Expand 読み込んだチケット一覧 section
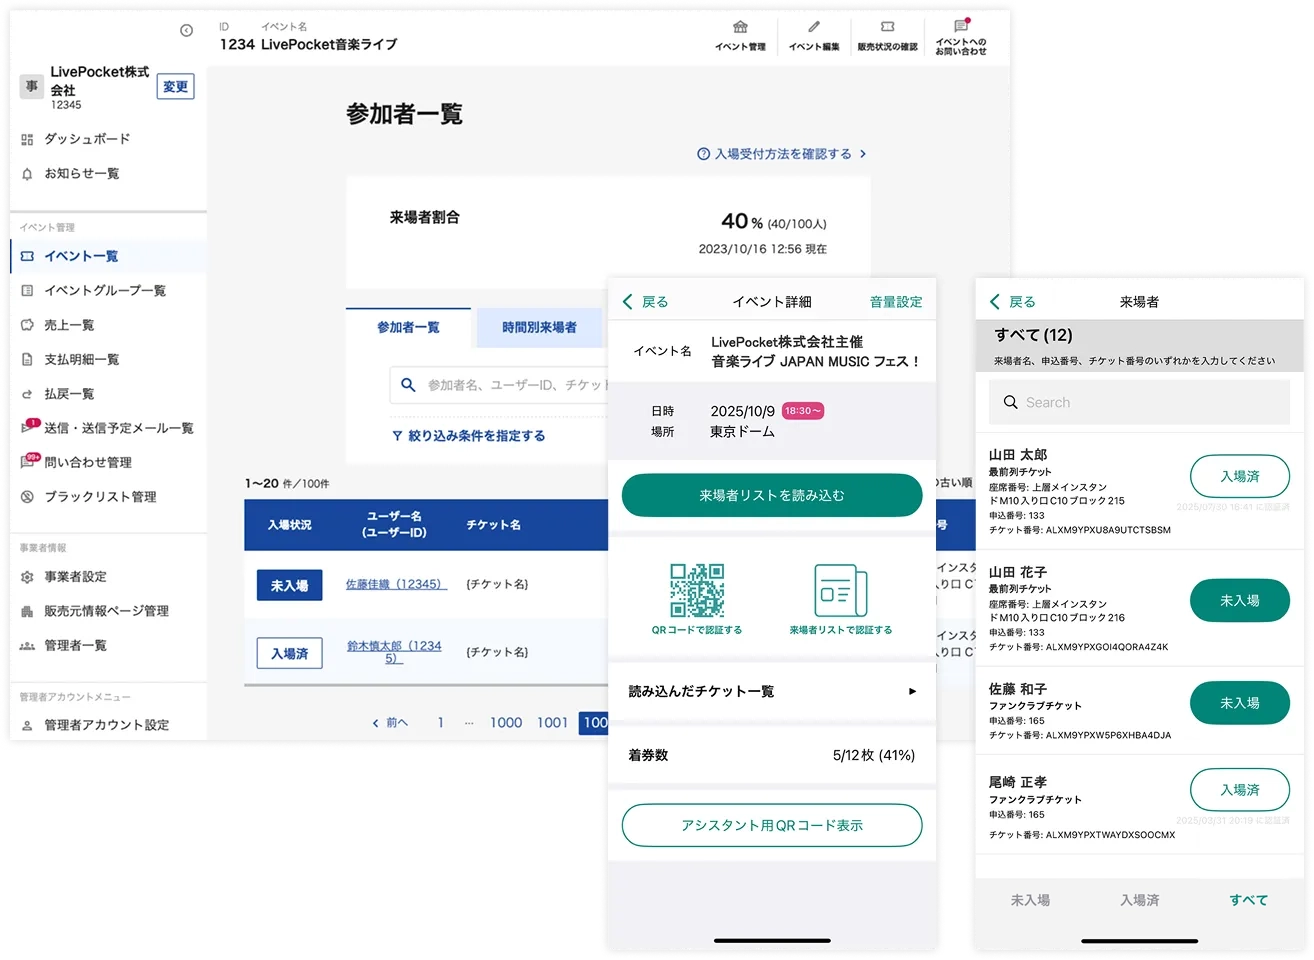 (x=771, y=691)
